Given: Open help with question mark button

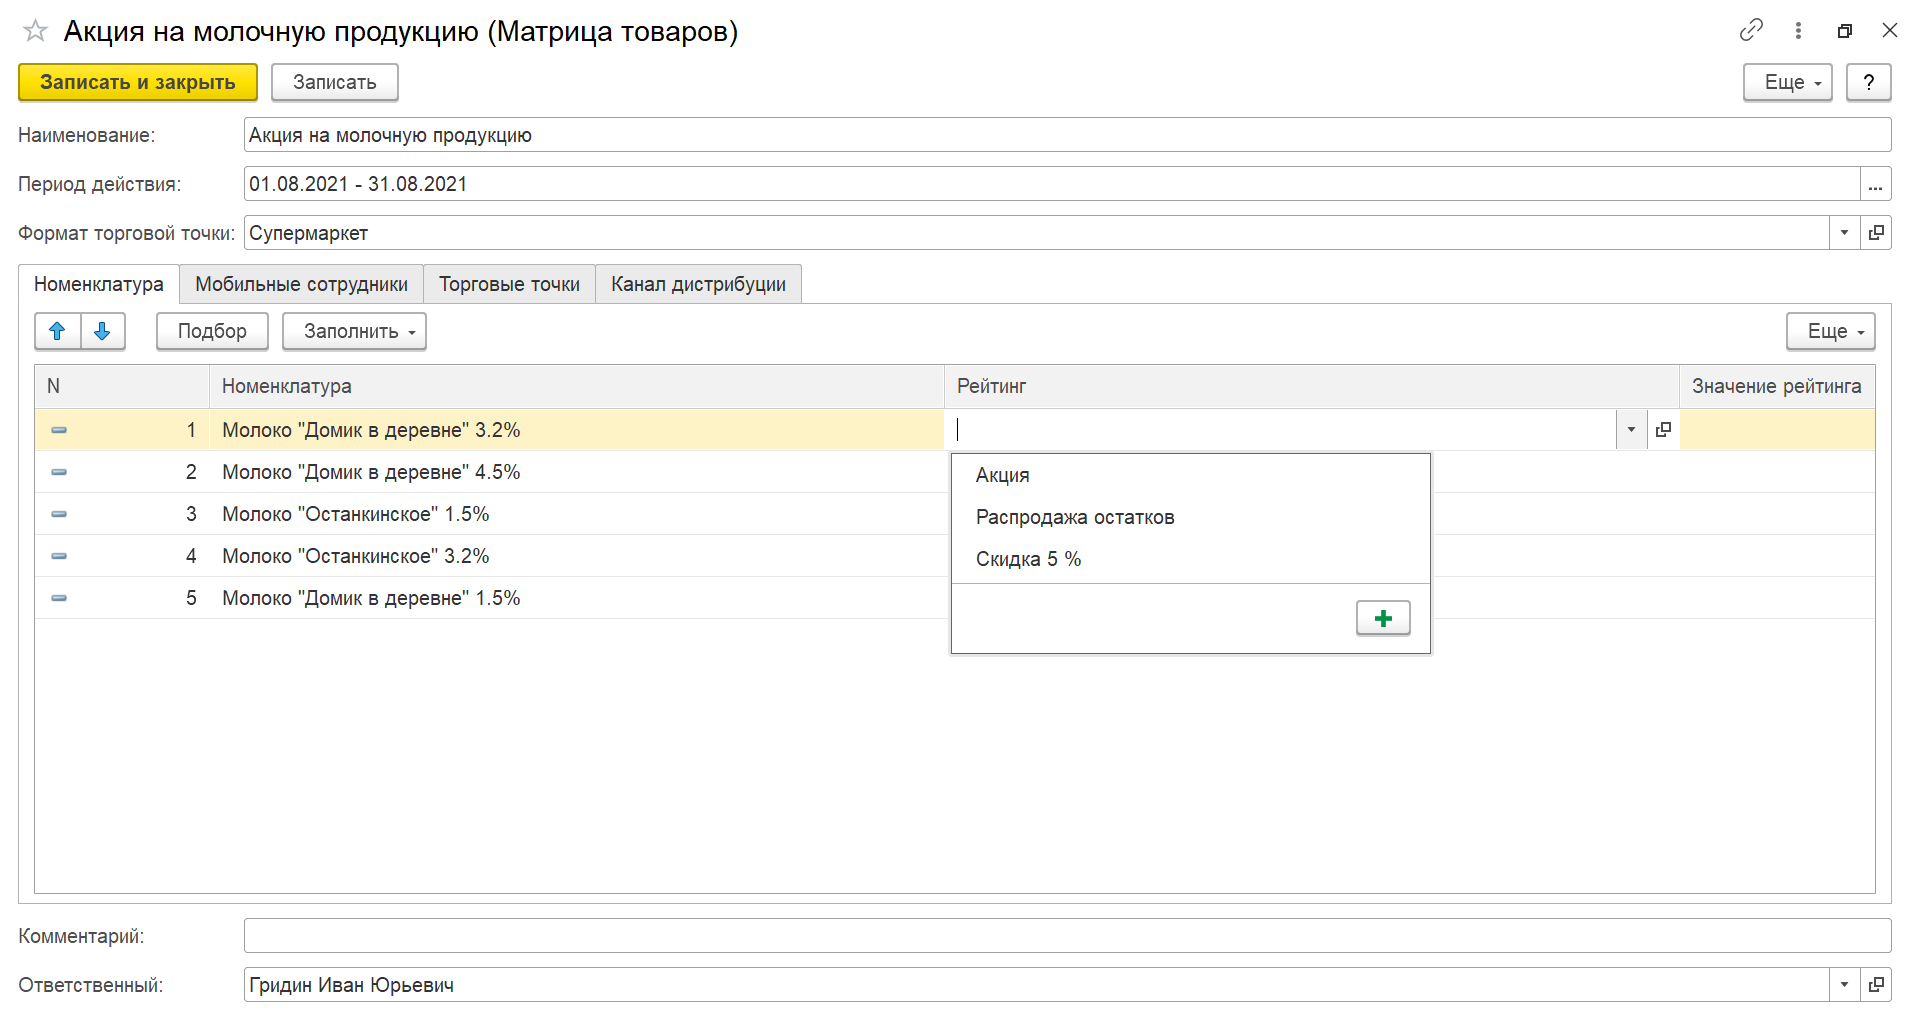Looking at the screenshot, I should (x=1868, y=82).
